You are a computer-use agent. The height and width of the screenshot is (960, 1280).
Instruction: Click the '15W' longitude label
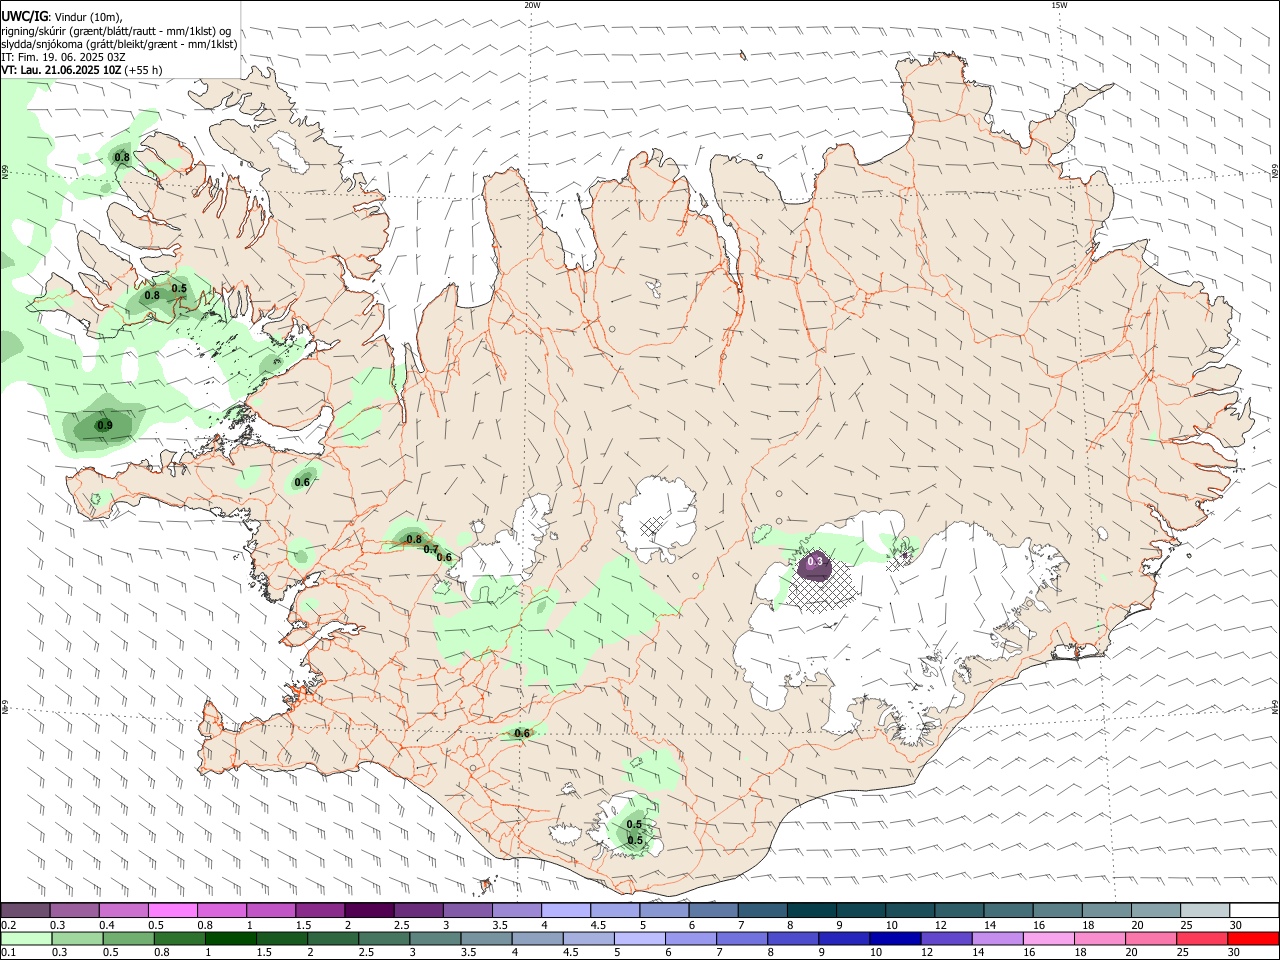click(1059, 5)
